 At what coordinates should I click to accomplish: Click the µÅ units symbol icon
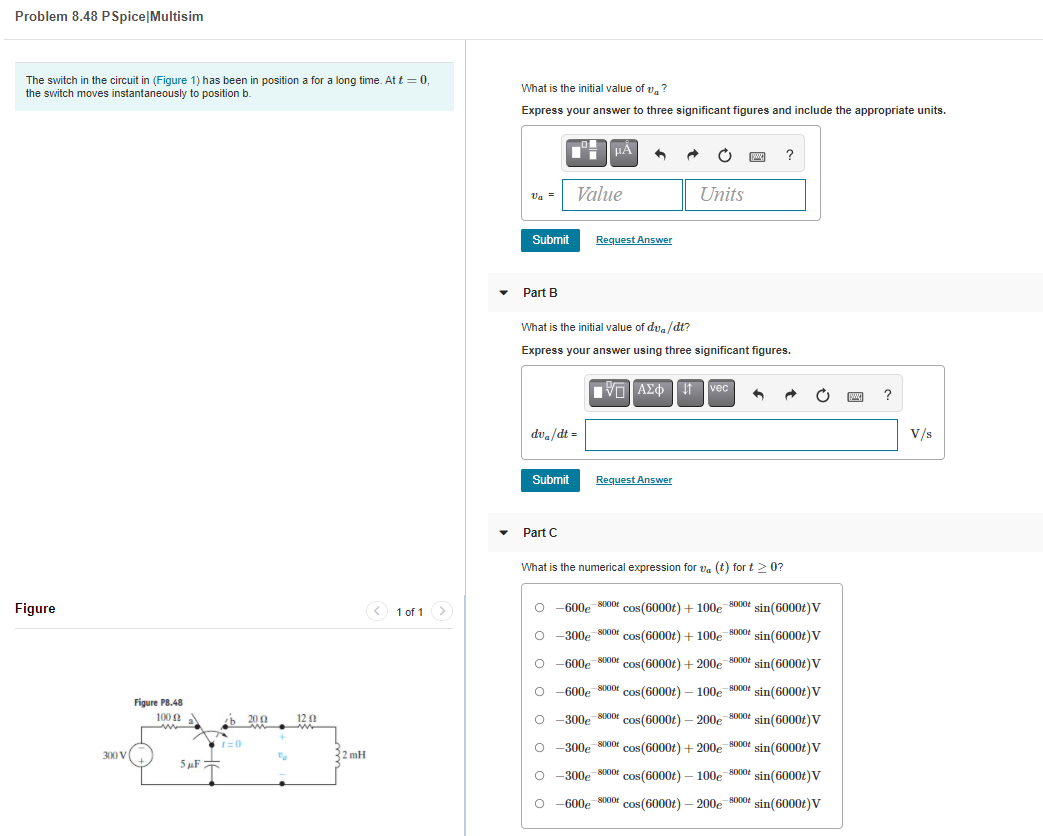pyautogui.click(x=622, y=153)
